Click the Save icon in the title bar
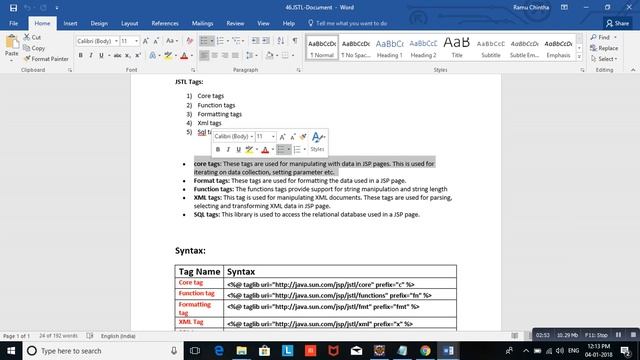This screenshot has height=360, width=640. [x=13, y=7]
